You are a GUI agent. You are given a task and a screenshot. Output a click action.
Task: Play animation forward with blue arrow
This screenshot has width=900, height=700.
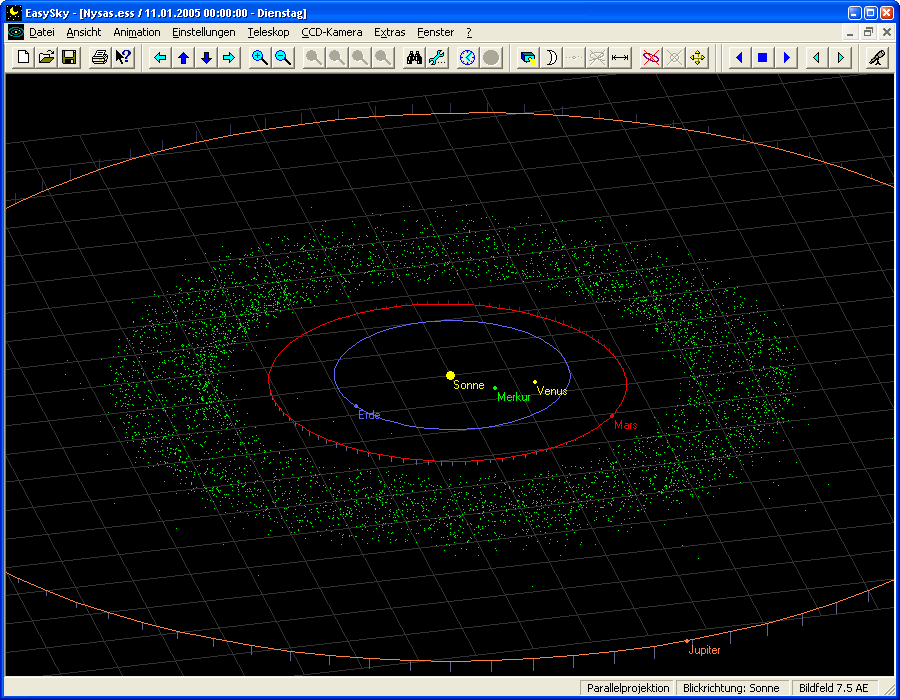786,58
